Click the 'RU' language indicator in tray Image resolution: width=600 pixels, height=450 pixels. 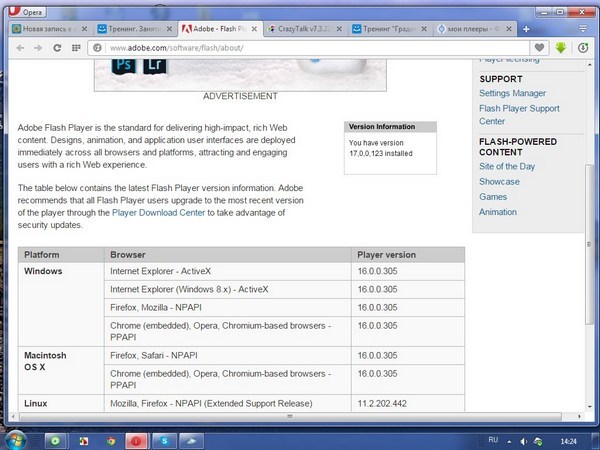tap(493, 440)
